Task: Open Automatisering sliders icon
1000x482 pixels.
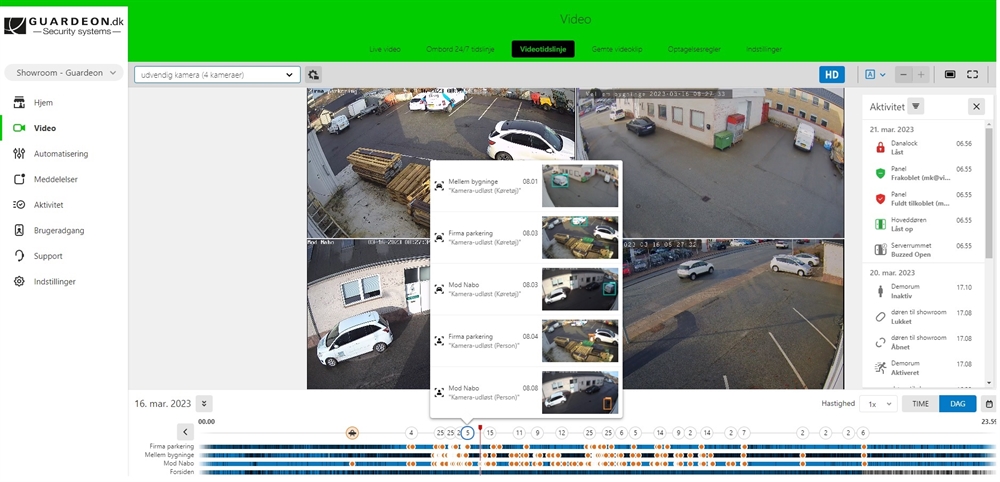Action: [19, 154]
